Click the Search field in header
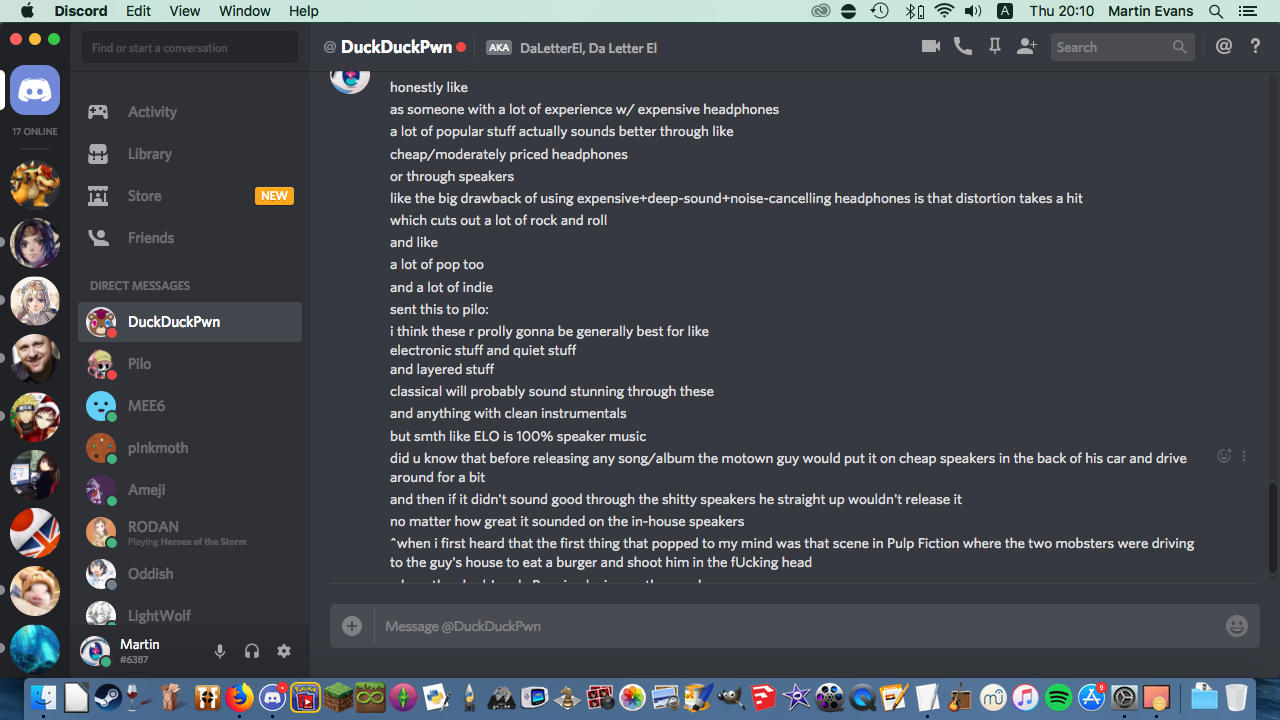The image size is (1280, 720). [x=1122, y=47]
